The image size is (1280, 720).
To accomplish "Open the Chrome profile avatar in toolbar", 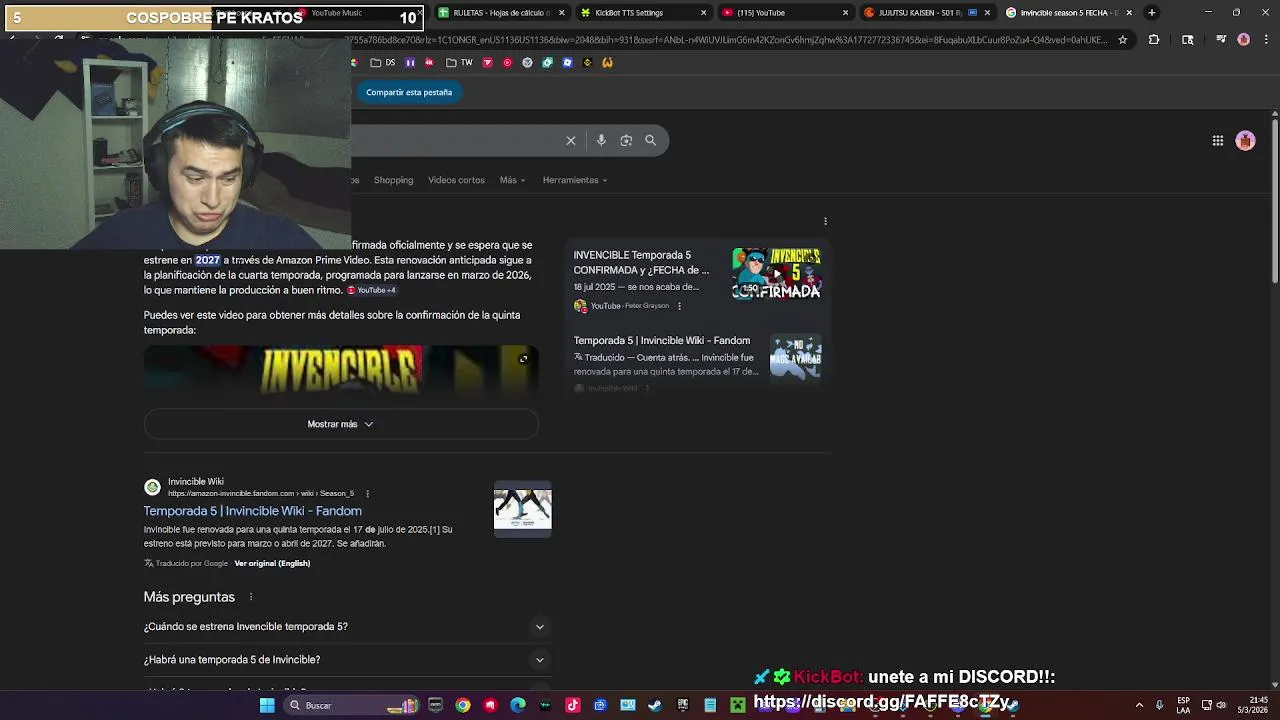I will pyautogui.click(x=1244, y=40).
